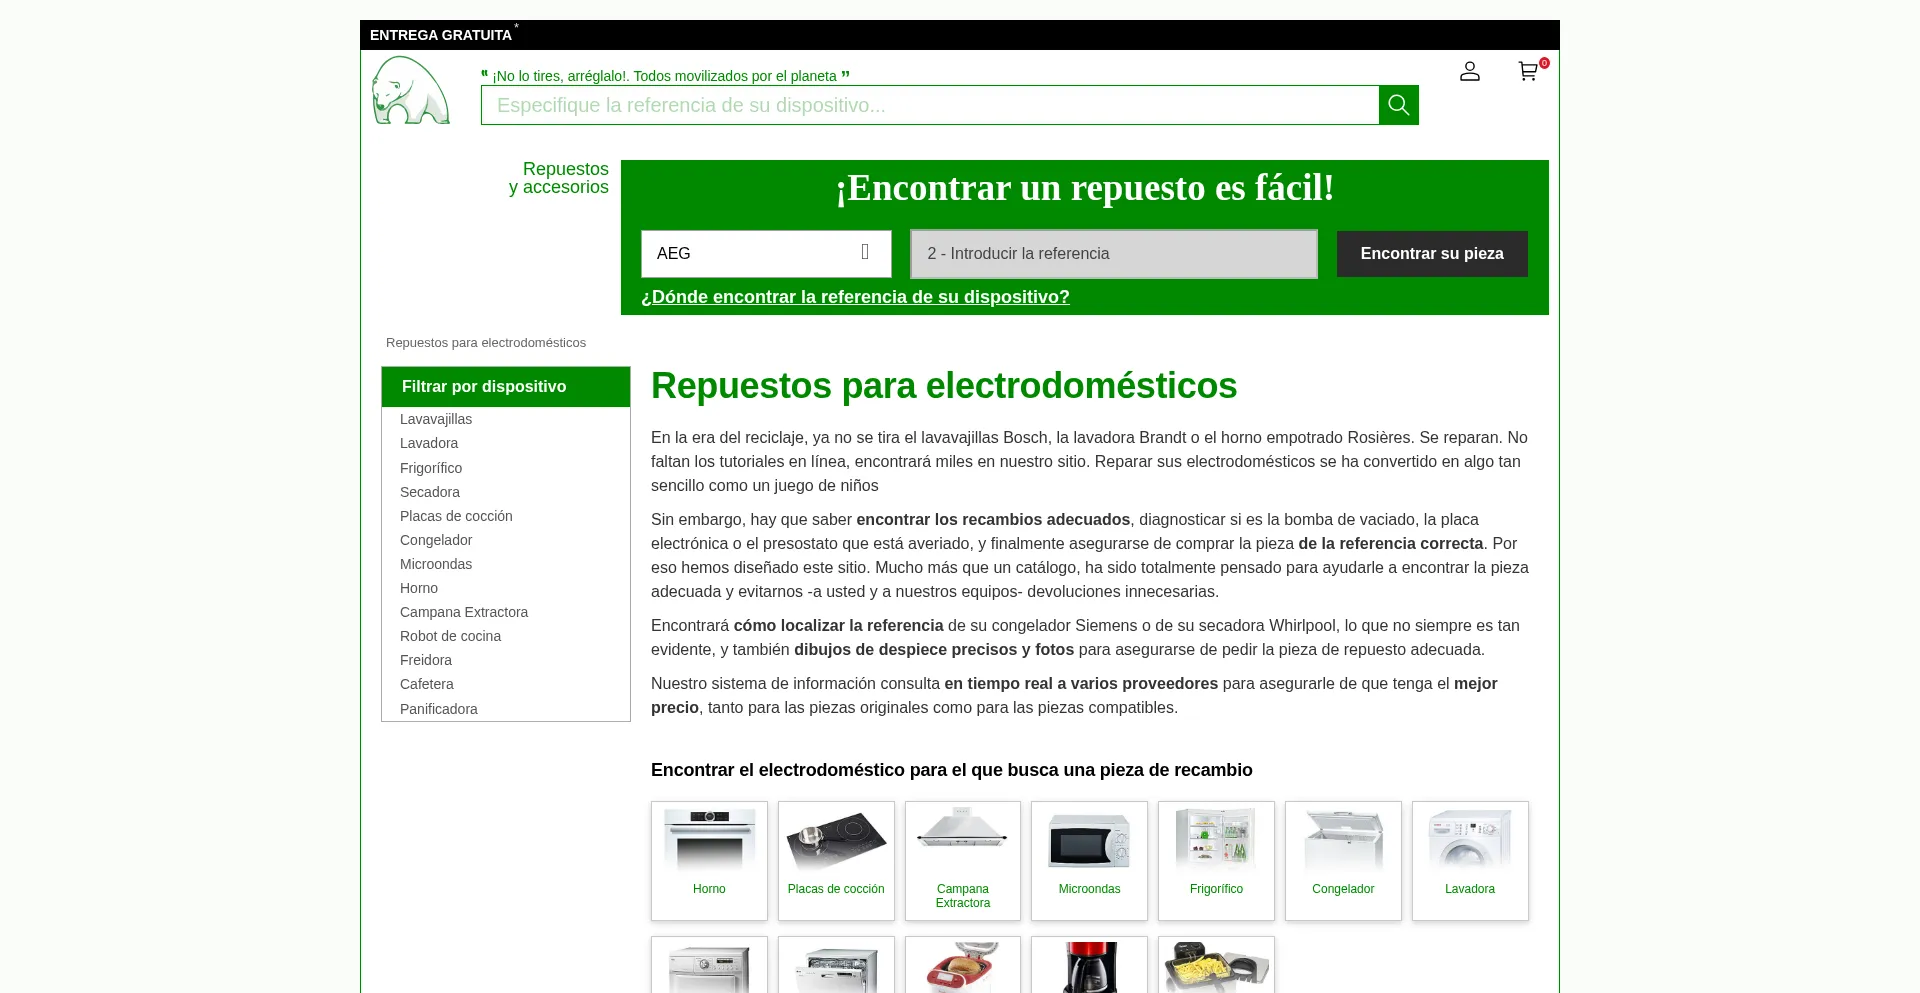Click 'Repuestos para electrodomésticos' breadcrumb
Screen dimensions: 1920x993
pyautogui.click(x=486, y=343)
